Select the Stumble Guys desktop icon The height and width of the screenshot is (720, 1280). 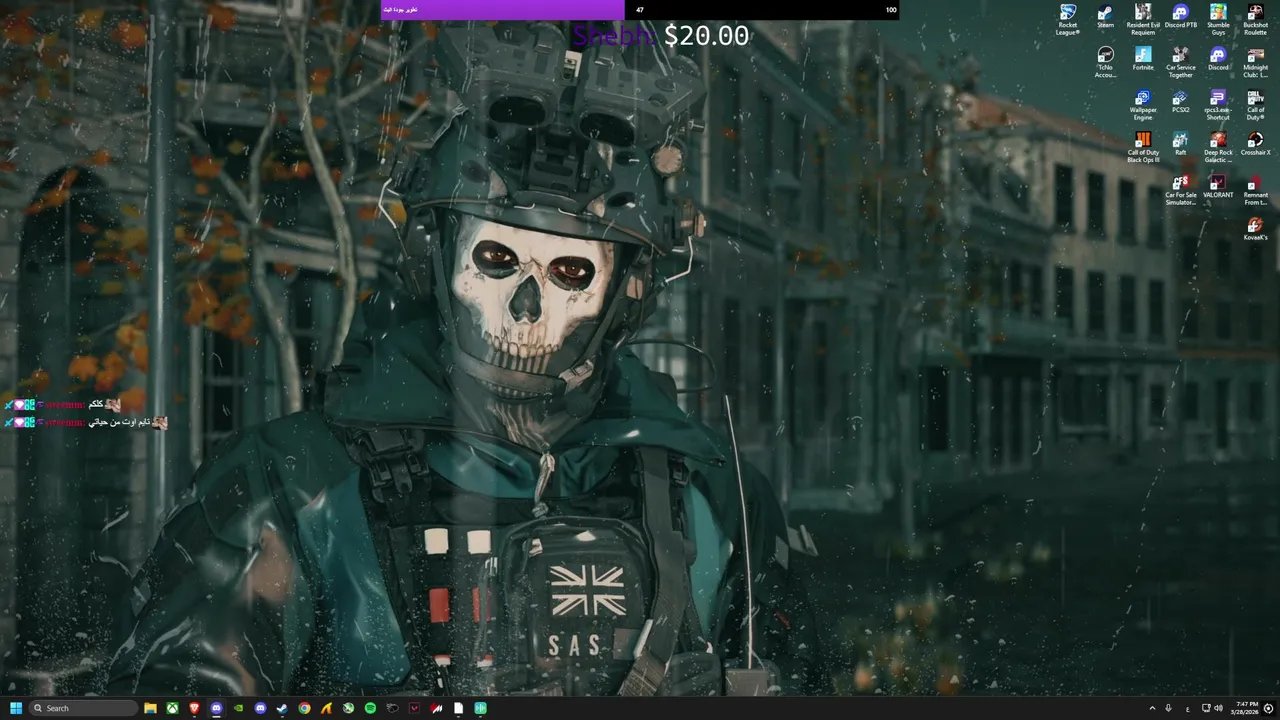point(1218,19)
